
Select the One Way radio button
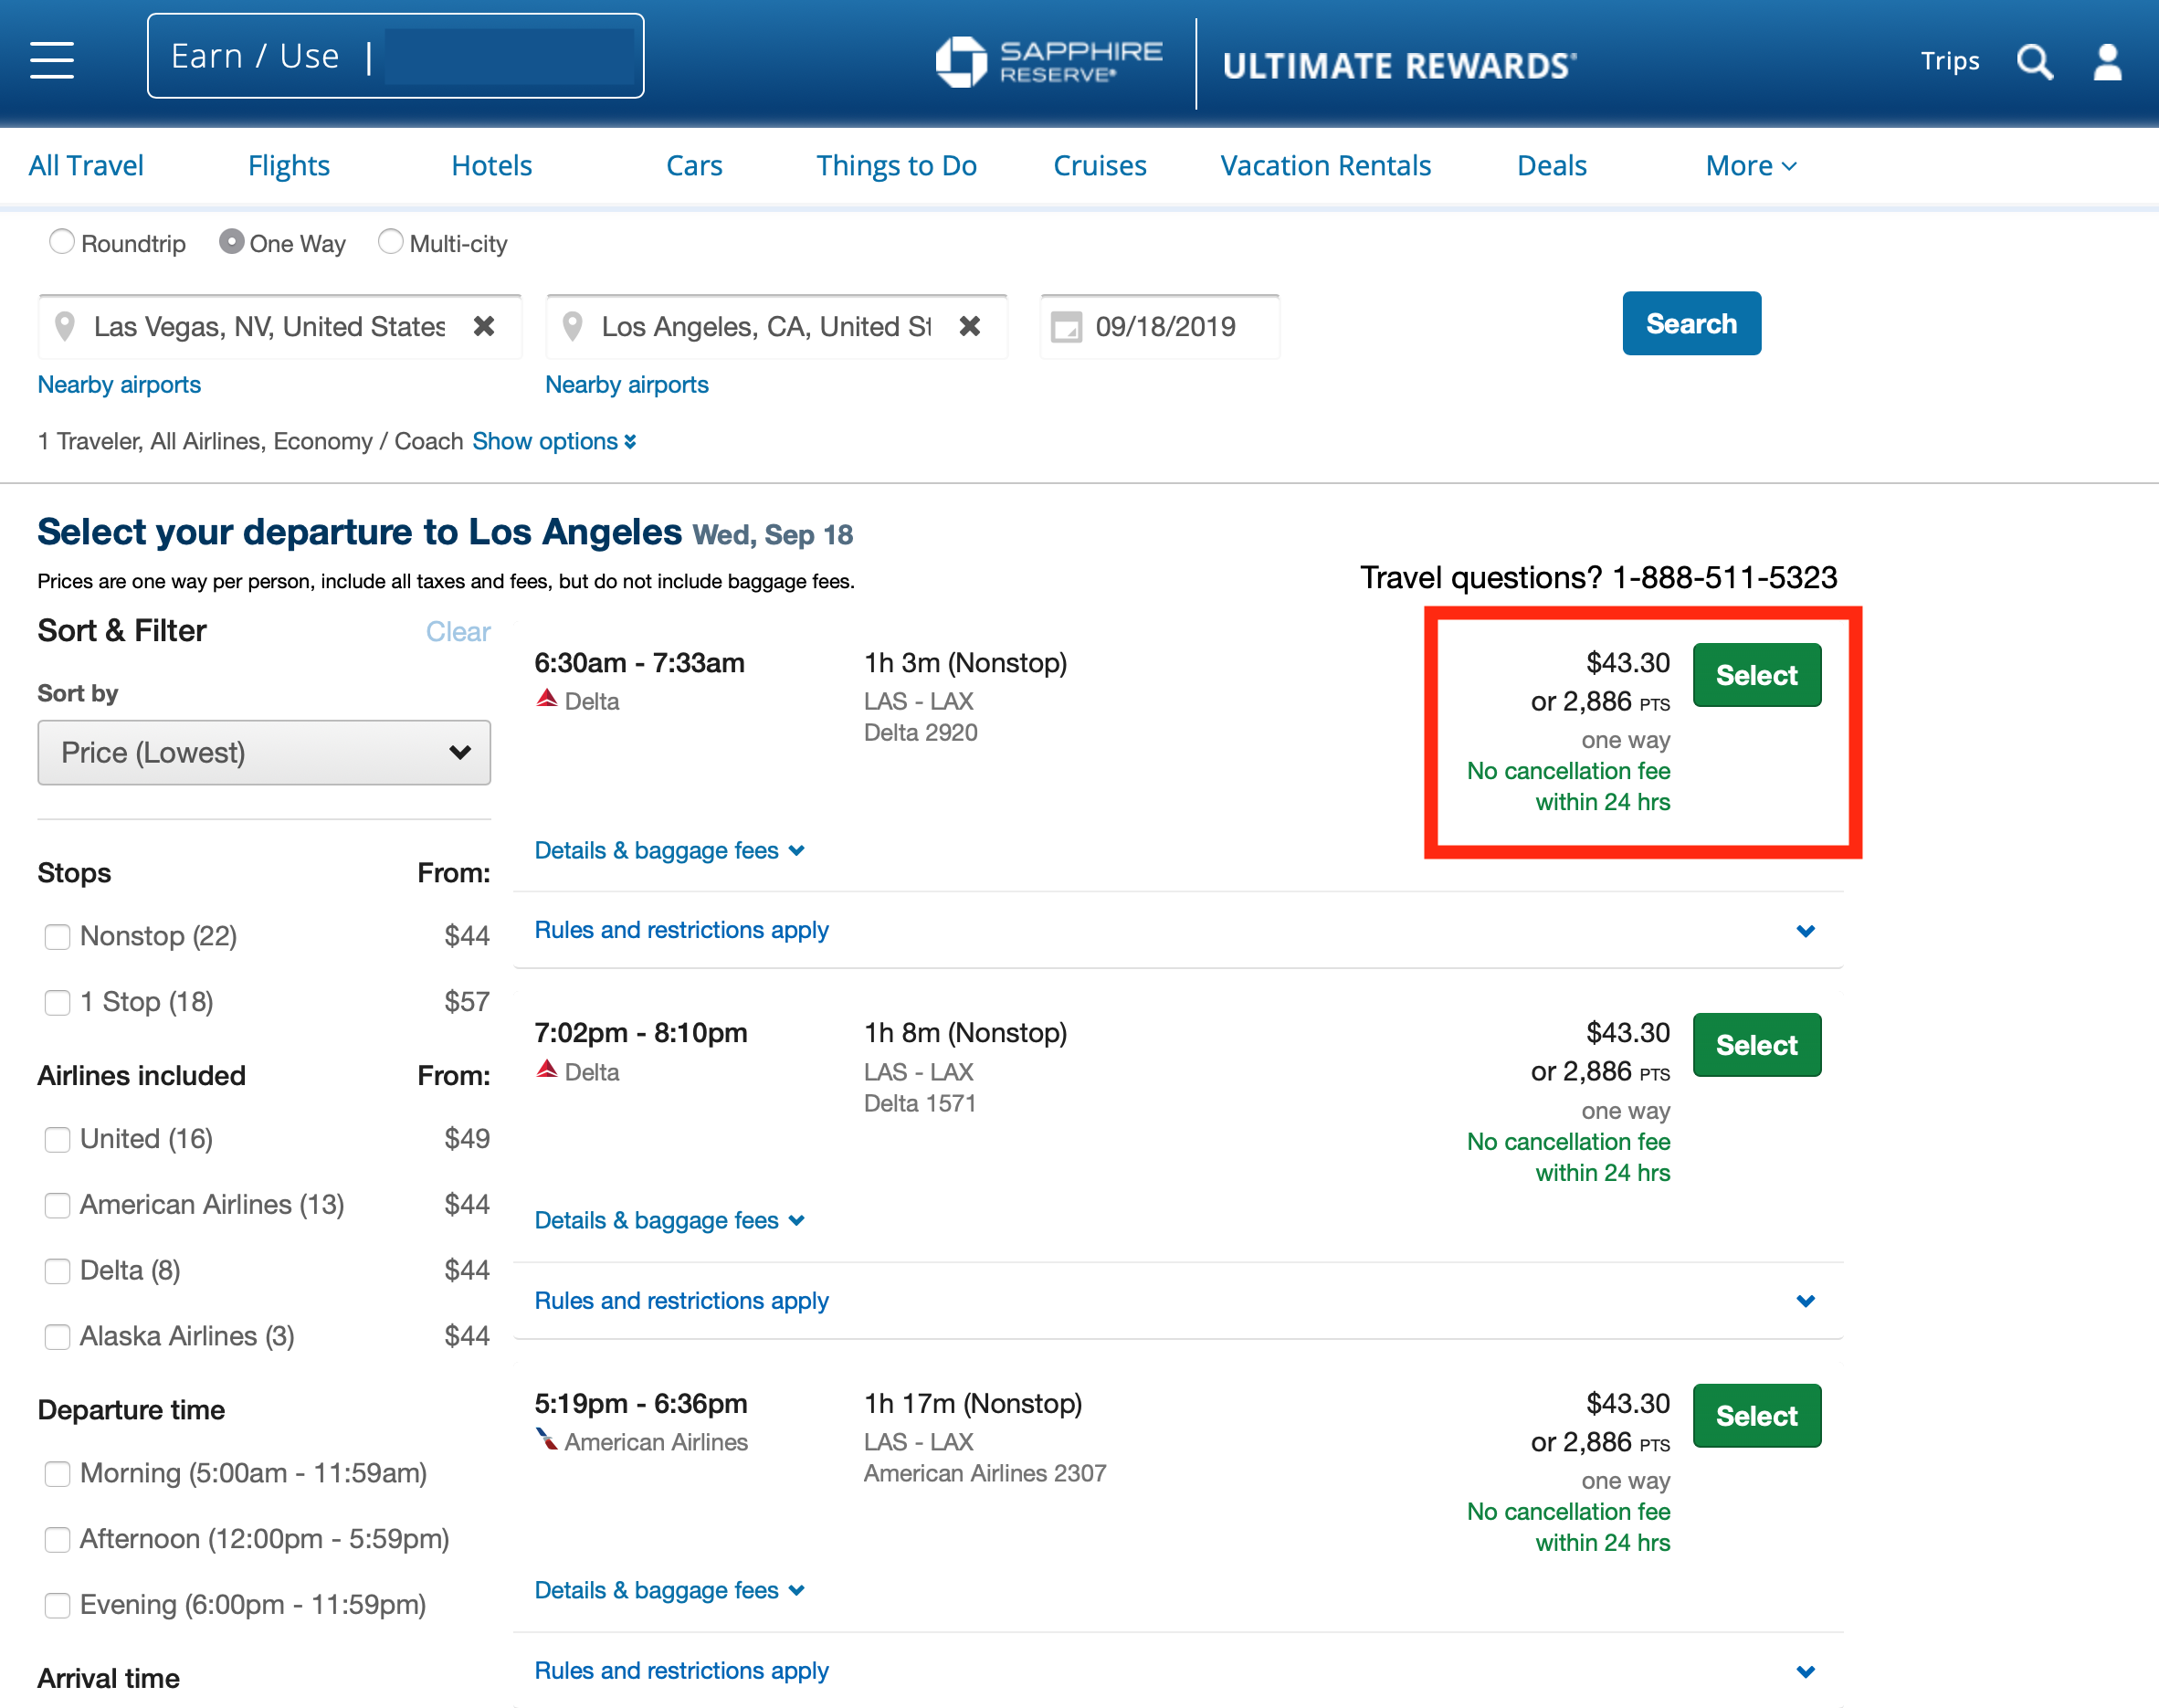pos(231,242)
